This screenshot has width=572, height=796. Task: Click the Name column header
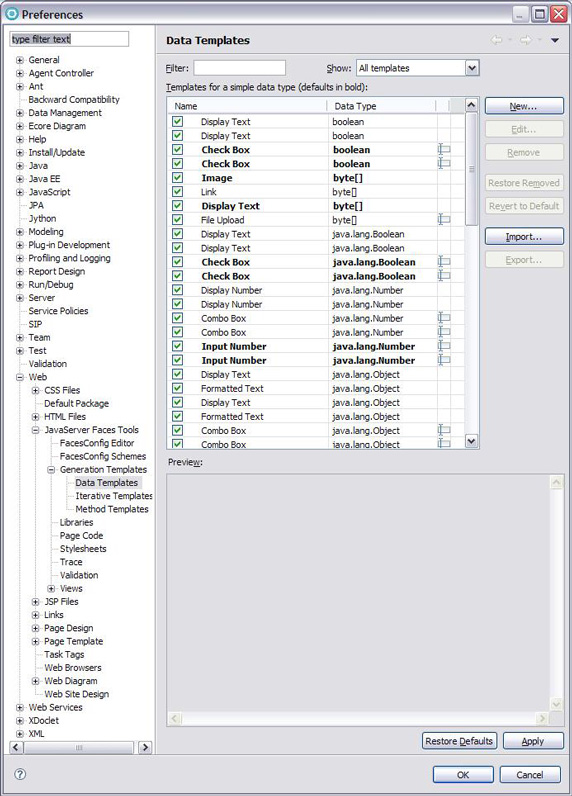(x=249, y=106)
